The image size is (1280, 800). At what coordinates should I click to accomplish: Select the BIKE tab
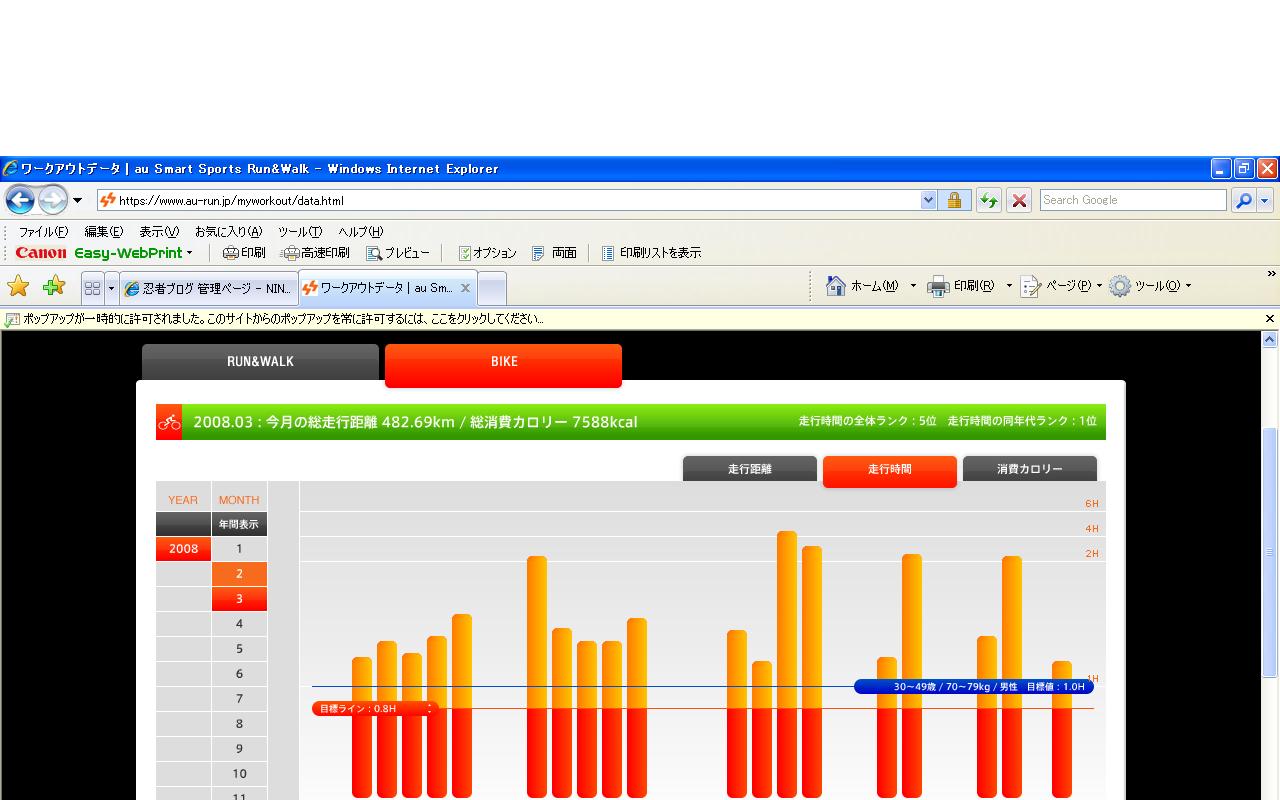503,364
